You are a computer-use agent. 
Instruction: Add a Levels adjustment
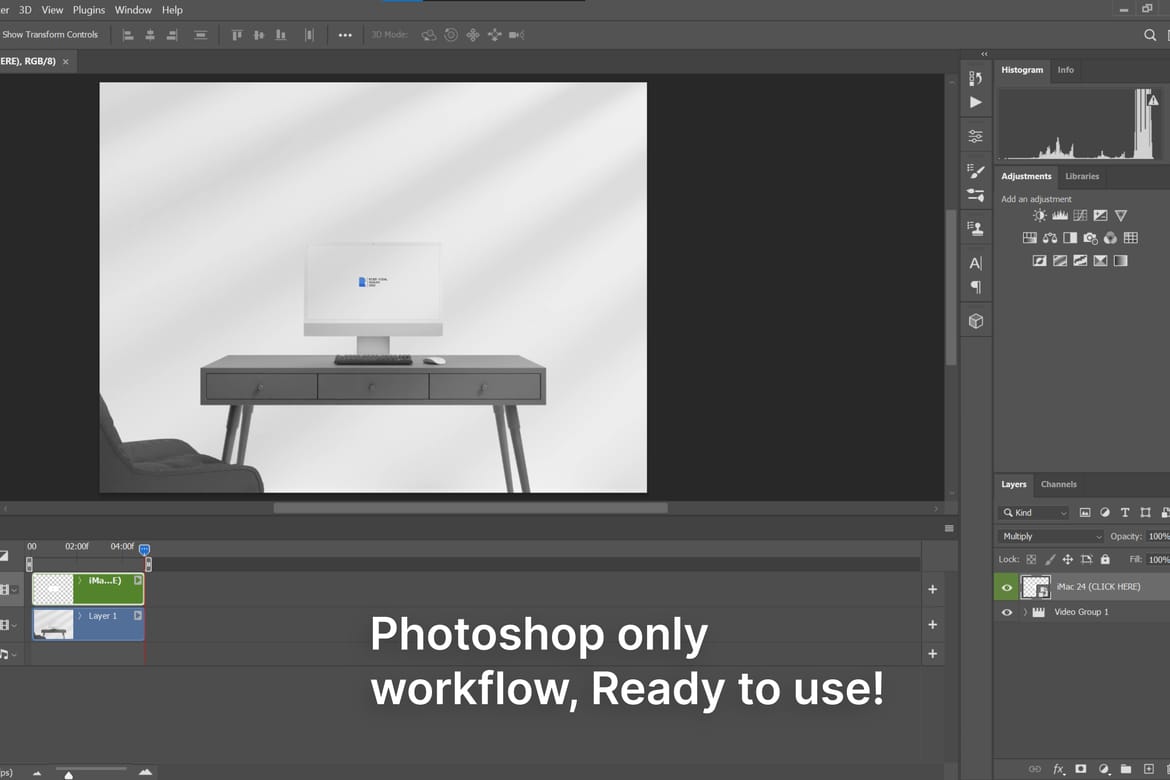coord(1060,216)
